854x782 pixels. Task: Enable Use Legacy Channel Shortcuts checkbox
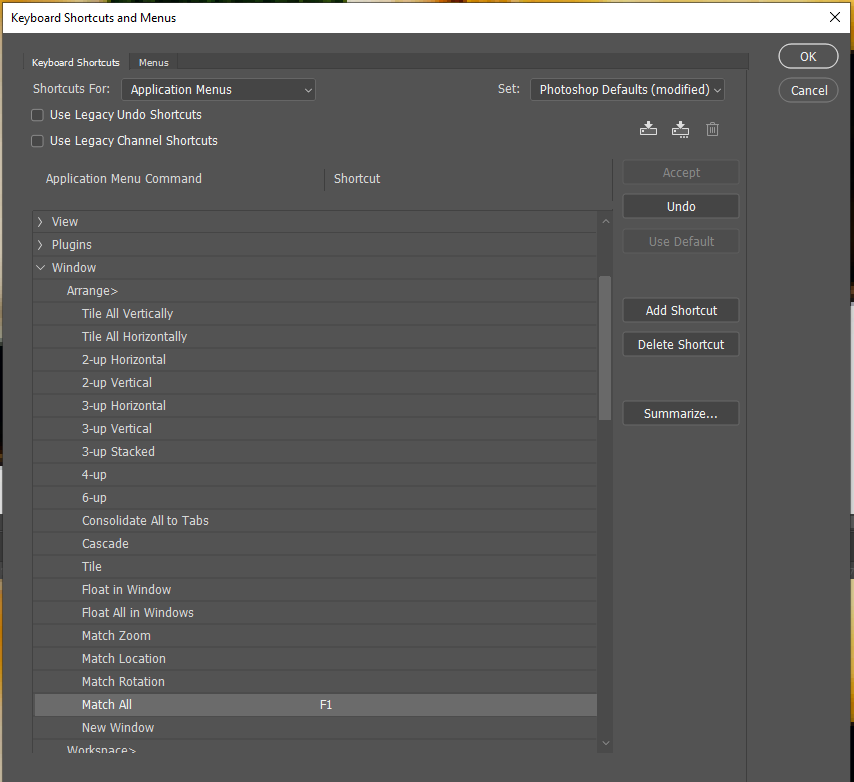[x=37, y=141]
